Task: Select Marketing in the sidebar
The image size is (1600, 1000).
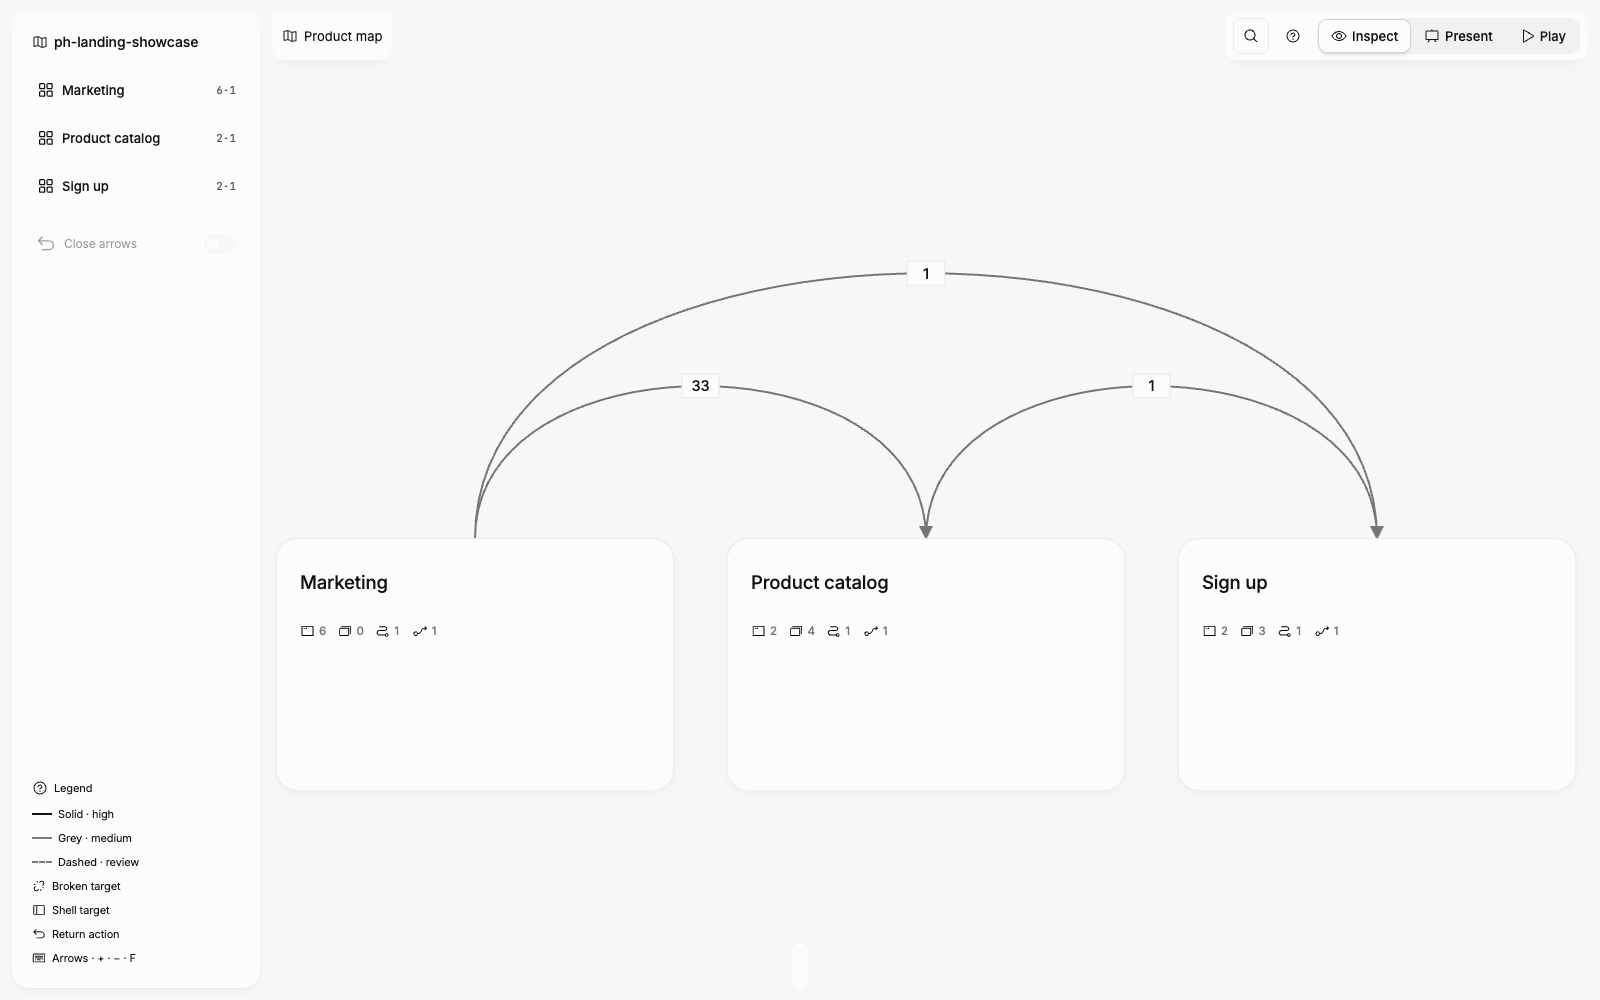Action: click(x=136, y=90)
